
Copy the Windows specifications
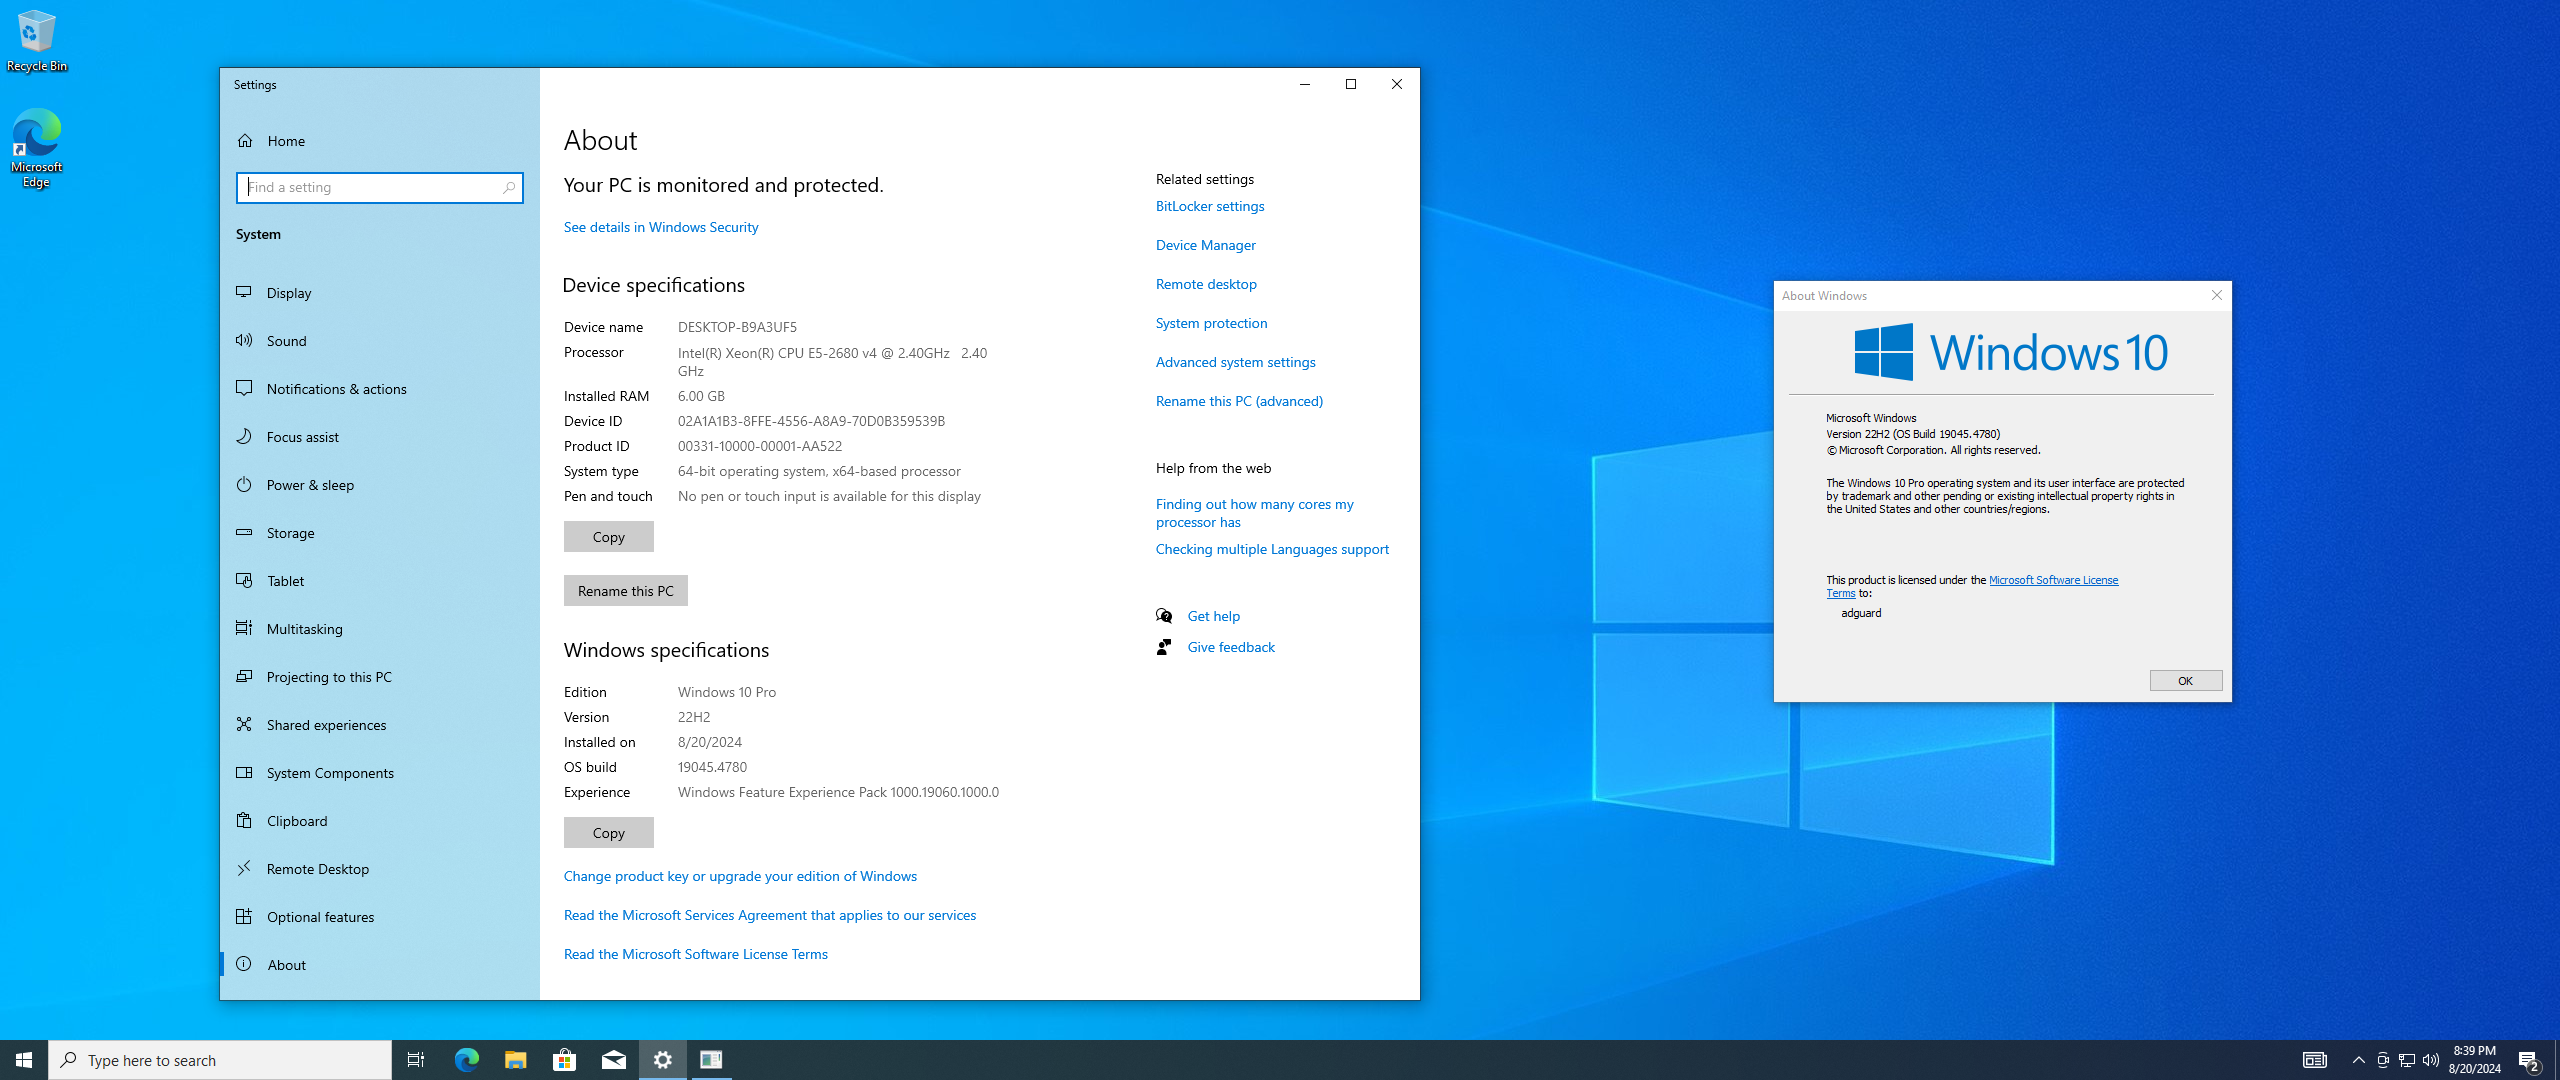(x=608, y=833)
